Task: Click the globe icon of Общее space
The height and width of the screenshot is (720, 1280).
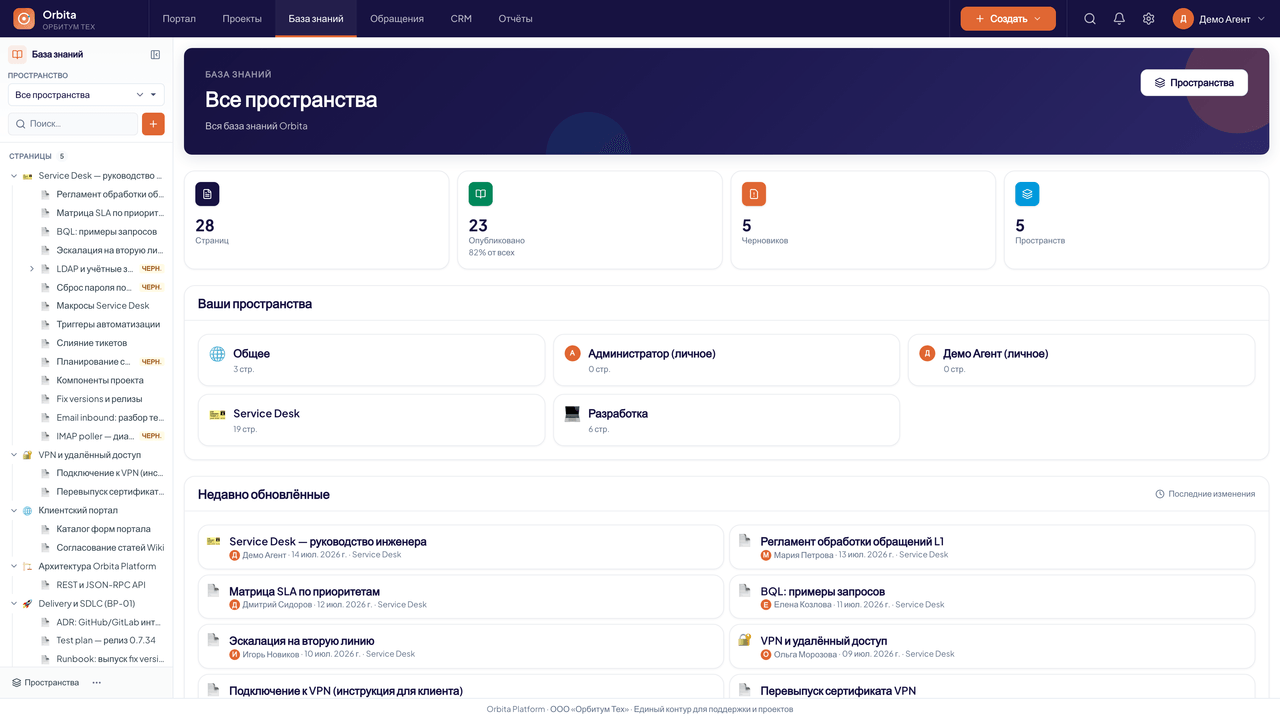Action: pyautogui.click(x=217, y=354)
